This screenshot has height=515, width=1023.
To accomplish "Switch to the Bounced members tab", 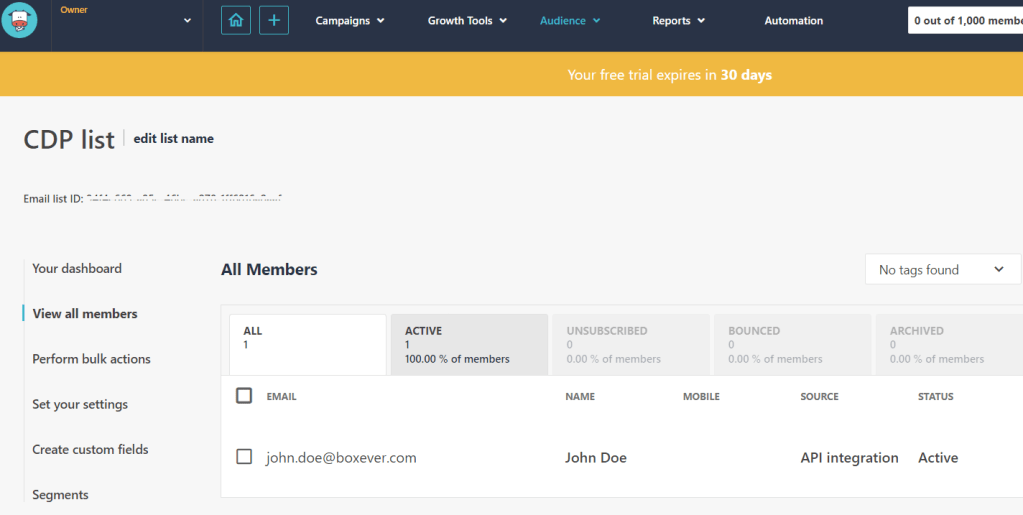I will click(791, 344).
